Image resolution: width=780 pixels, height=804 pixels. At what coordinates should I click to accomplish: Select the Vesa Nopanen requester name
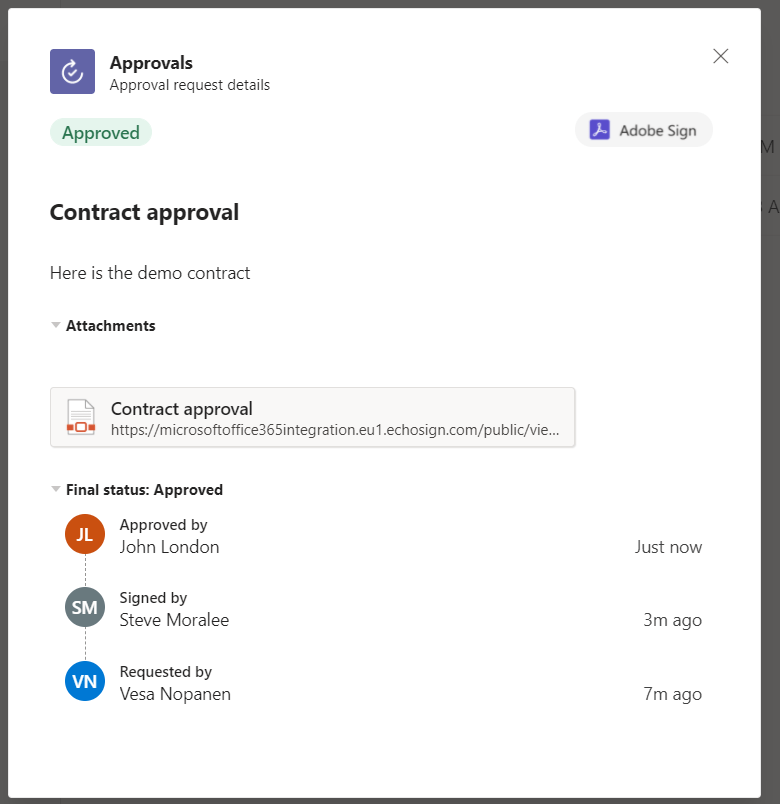tap(175, 694)
